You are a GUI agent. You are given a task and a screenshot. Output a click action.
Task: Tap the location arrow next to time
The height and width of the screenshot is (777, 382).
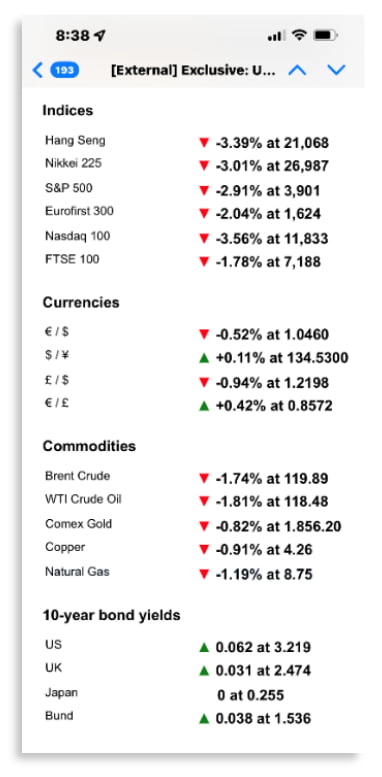(x=100, y=36)
